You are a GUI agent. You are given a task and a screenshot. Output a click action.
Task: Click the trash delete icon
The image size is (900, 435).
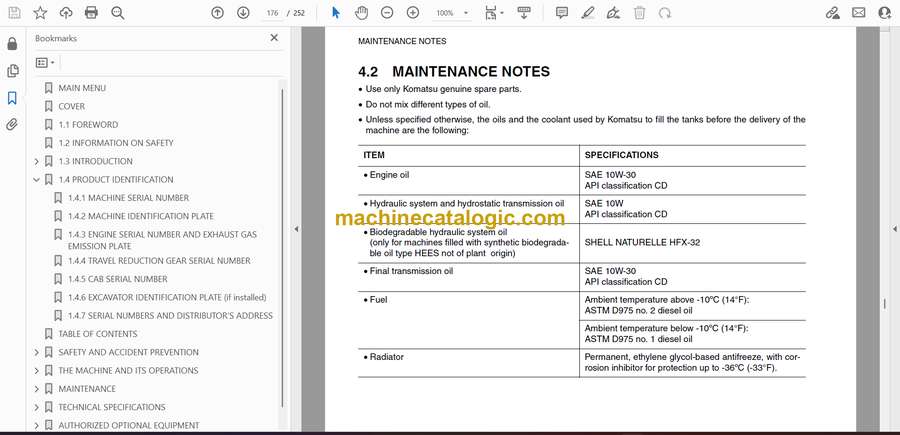[x=639, y=13]
